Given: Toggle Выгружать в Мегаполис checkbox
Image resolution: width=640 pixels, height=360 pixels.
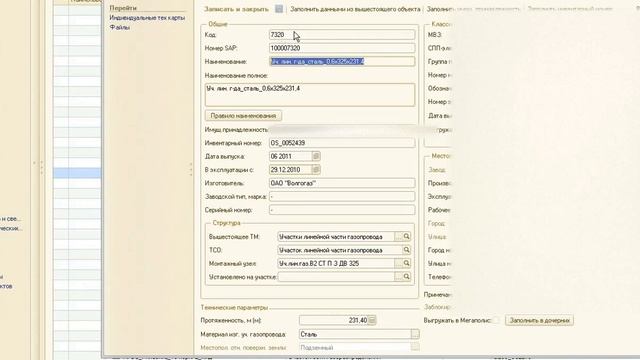Looking at the screenshot, I should coord(496,320).
